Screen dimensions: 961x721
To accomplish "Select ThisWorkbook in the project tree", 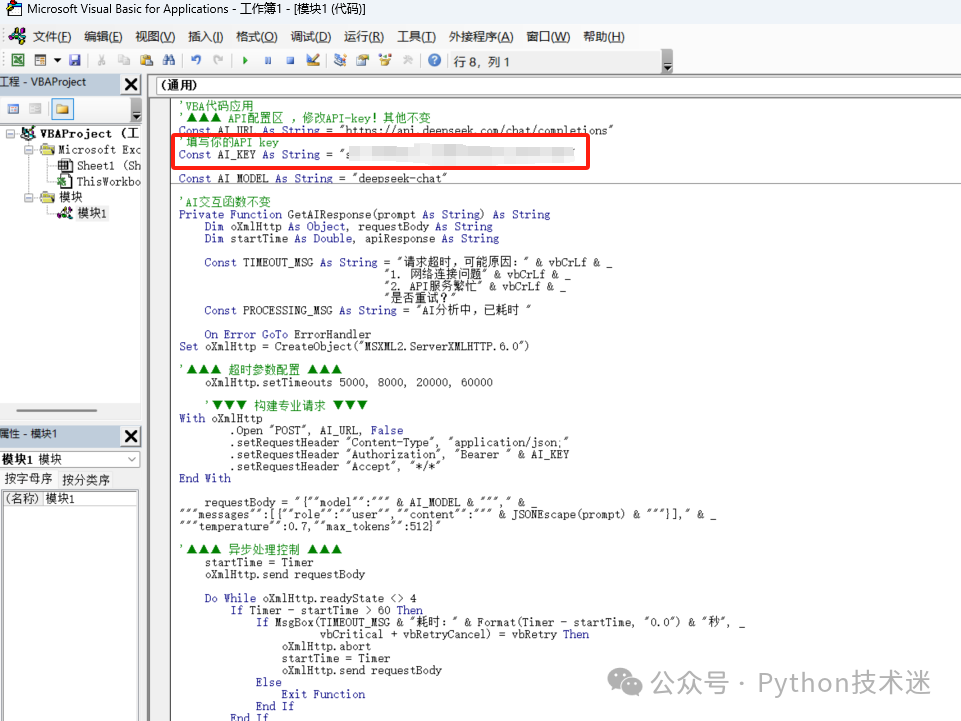I will click(x=99, y=181).
